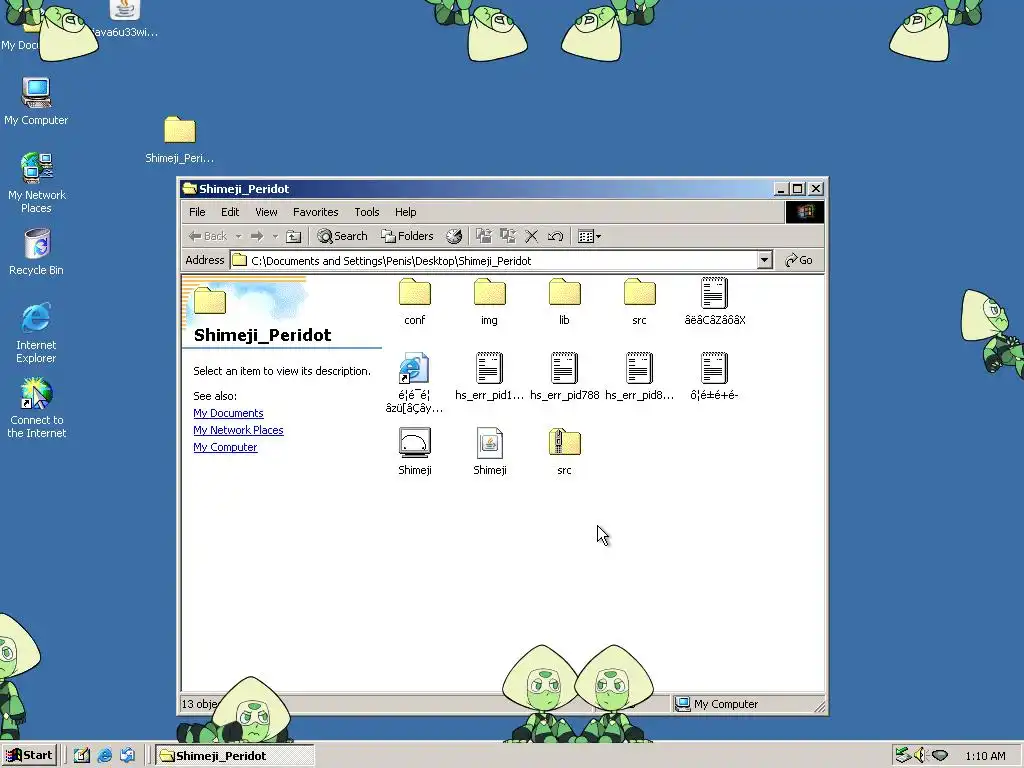This screenshot has height=768, width=1024.
Task: Click the Recycle Bin desktop icon
Action: (x=37, y=252)
